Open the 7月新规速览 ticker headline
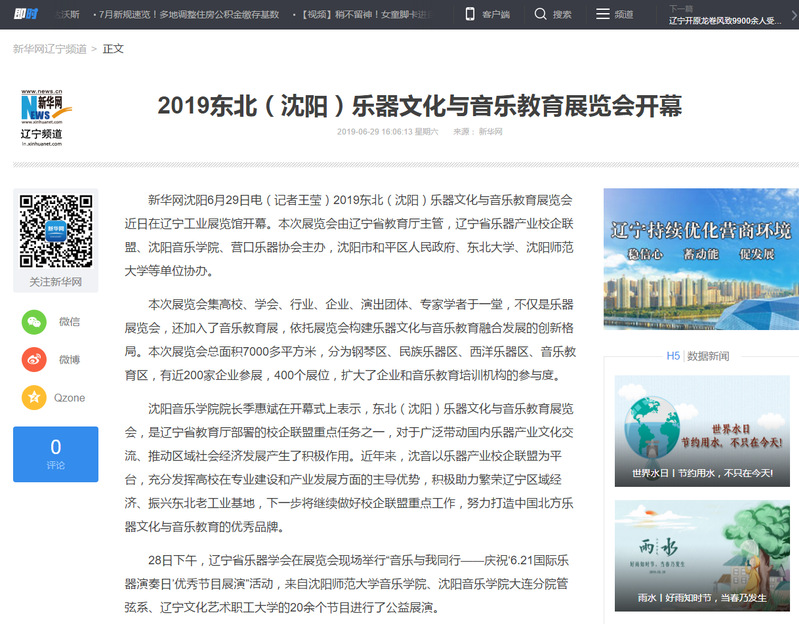Viewport: 799px width, 624px height. pyautogui.click(x=185, y=15)
